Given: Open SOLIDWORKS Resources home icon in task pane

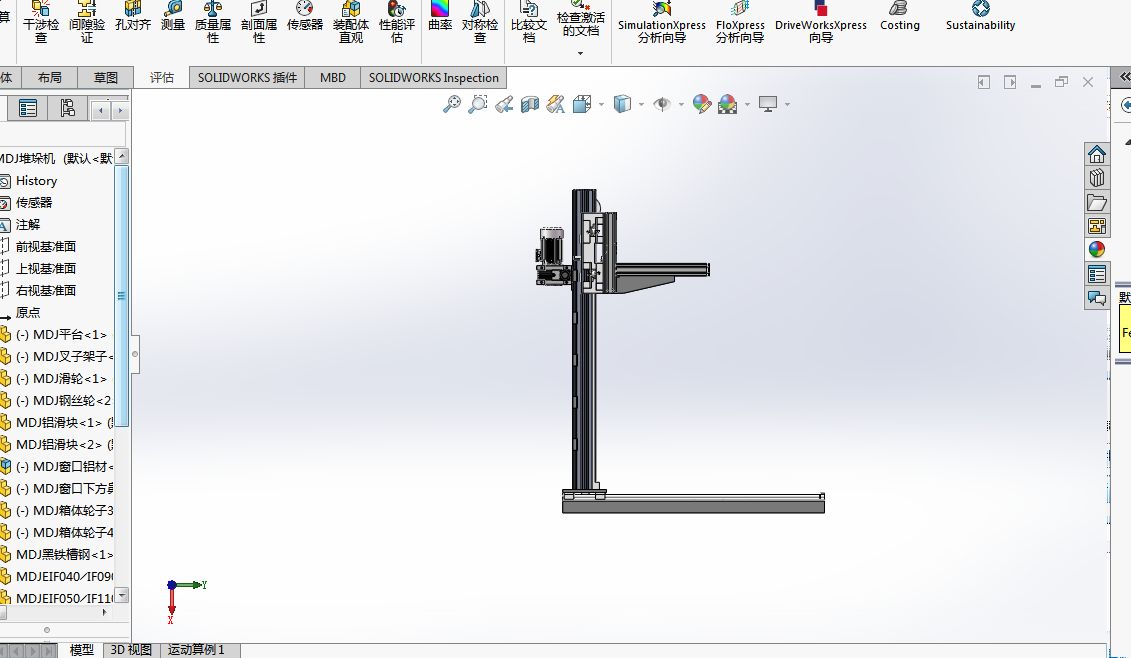Looking at the screenshot, I should pyautogui.click(x=1096, y=154).
